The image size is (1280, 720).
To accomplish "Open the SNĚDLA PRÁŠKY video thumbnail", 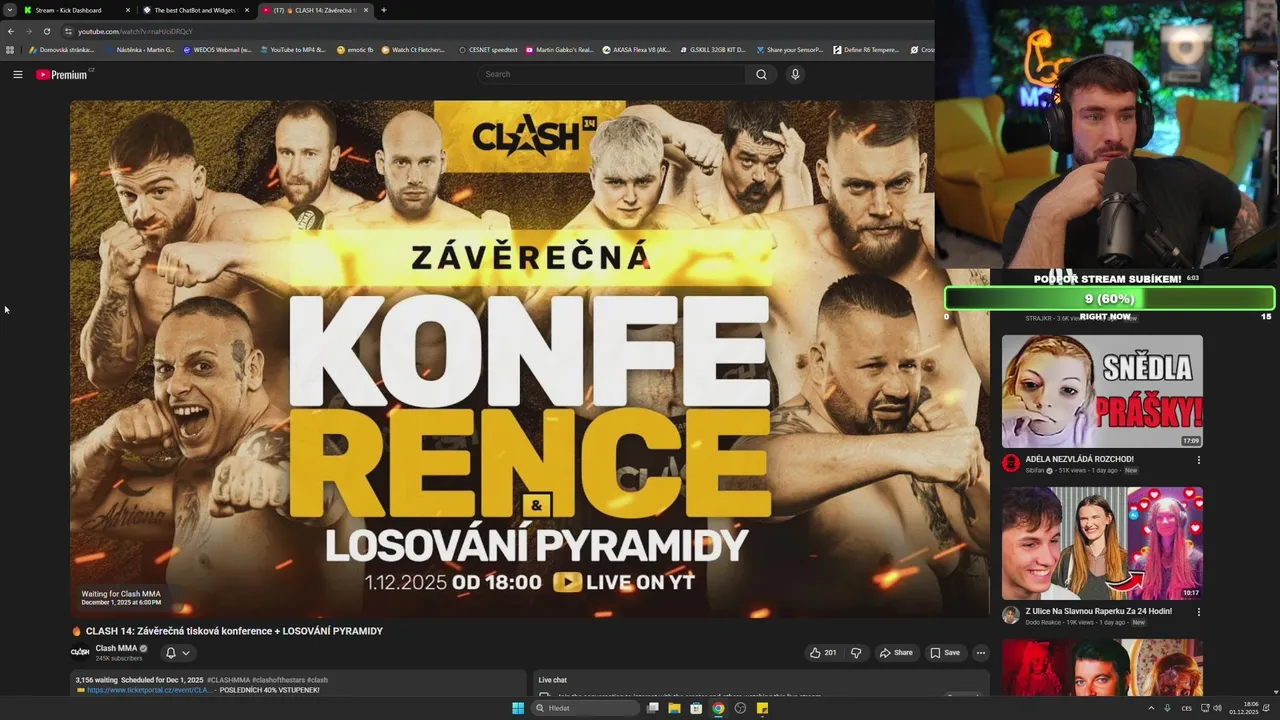I will pyautogui.click(x=1102, y=391).
